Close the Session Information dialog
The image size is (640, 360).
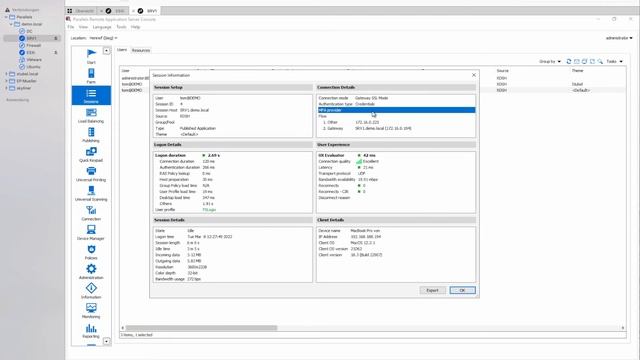click(x=473, y=75)
